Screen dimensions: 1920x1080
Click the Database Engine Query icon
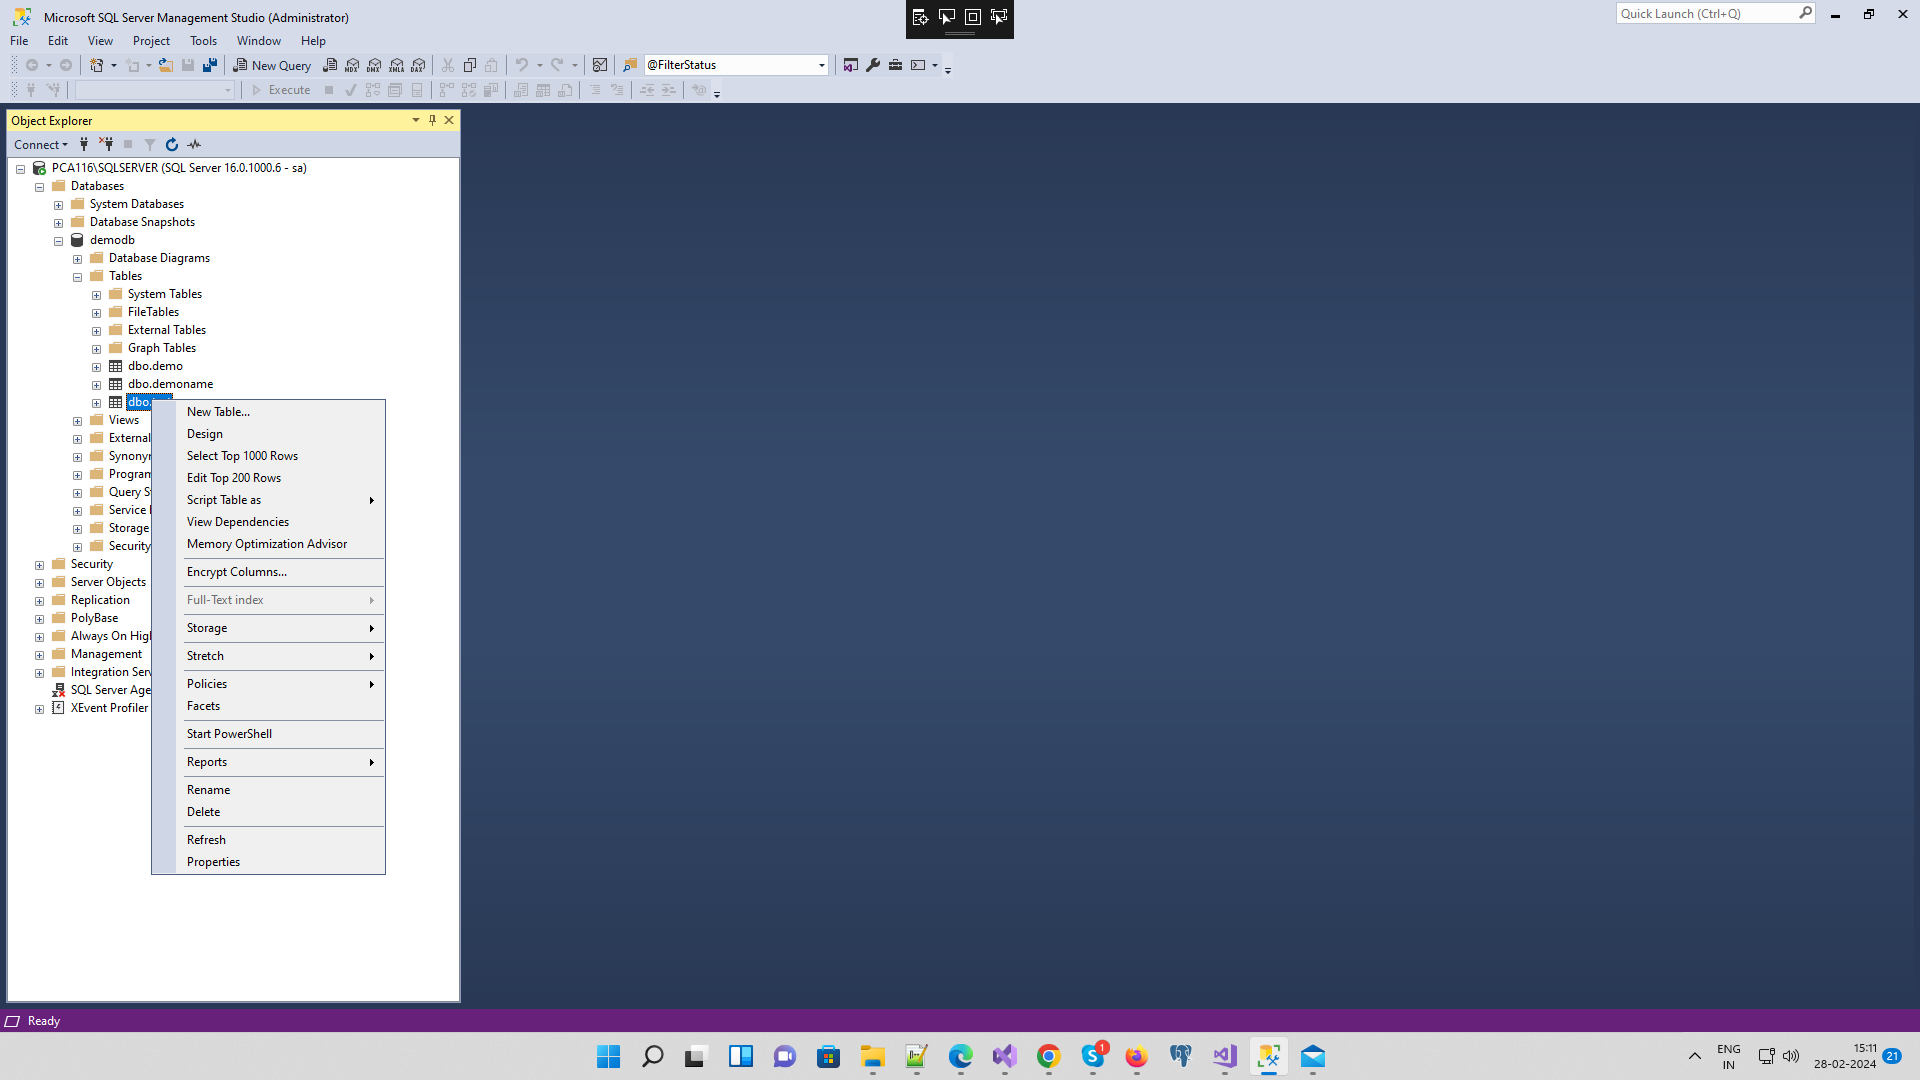[330, 65]
